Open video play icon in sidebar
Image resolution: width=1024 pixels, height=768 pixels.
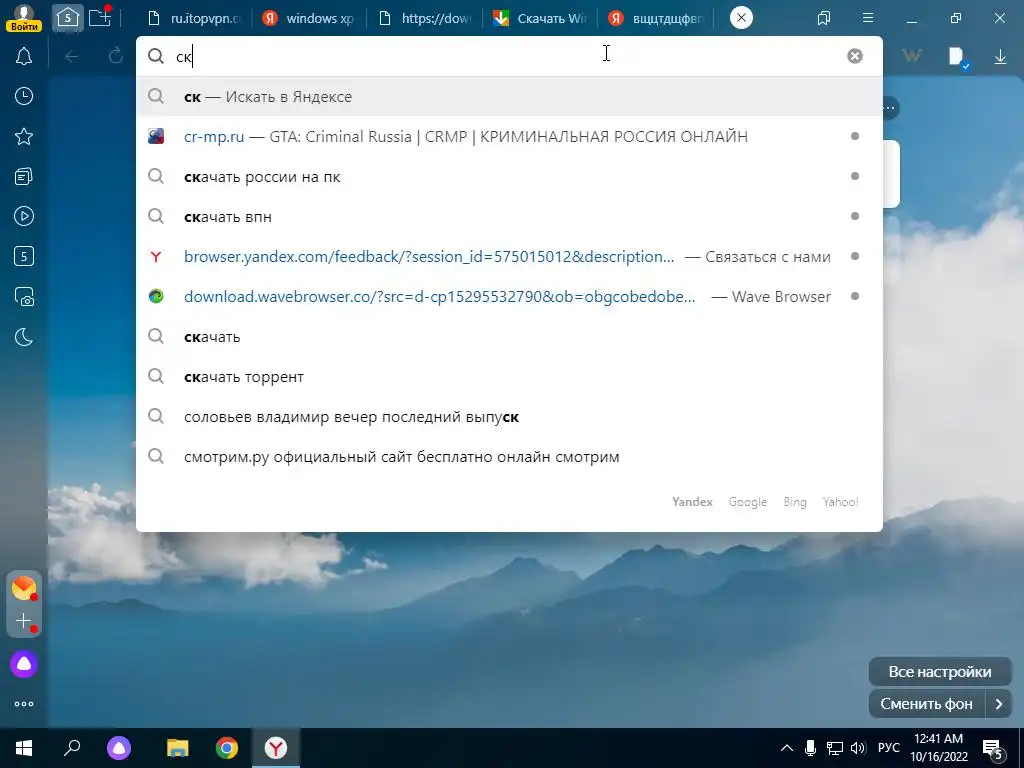point(24,216)
